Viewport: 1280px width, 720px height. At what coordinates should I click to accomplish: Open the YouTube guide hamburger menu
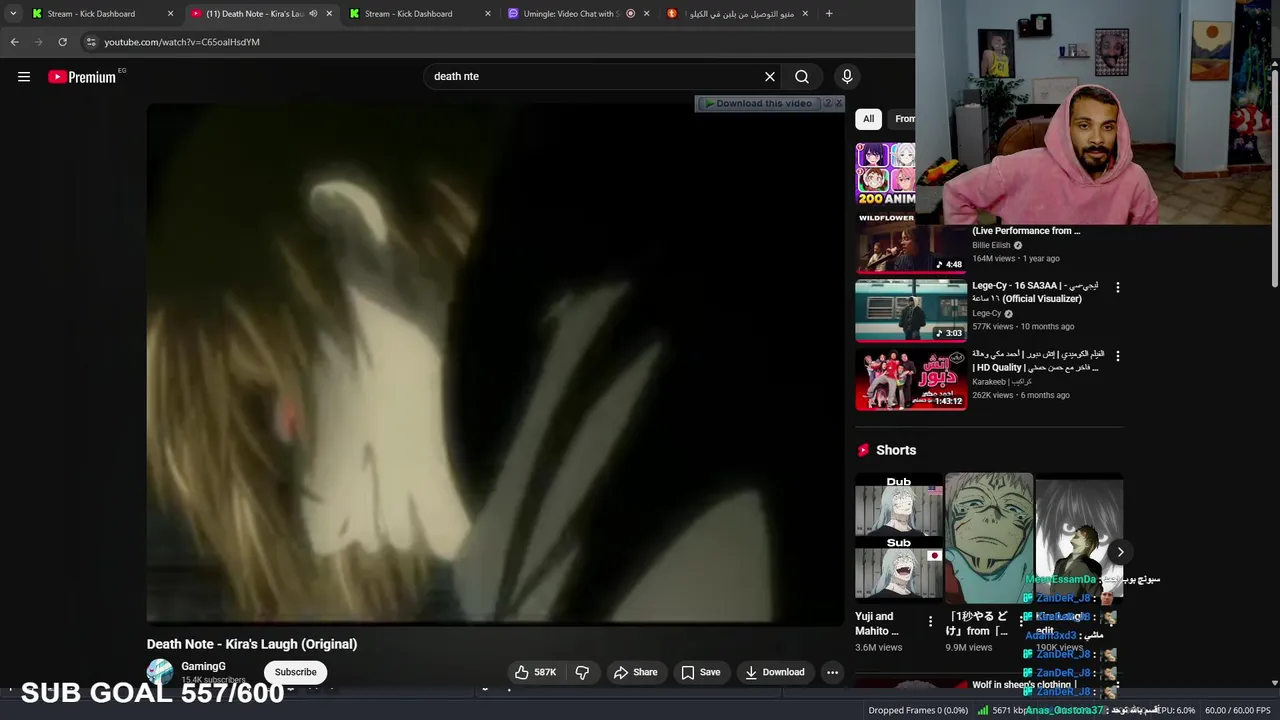click(24, 77)
